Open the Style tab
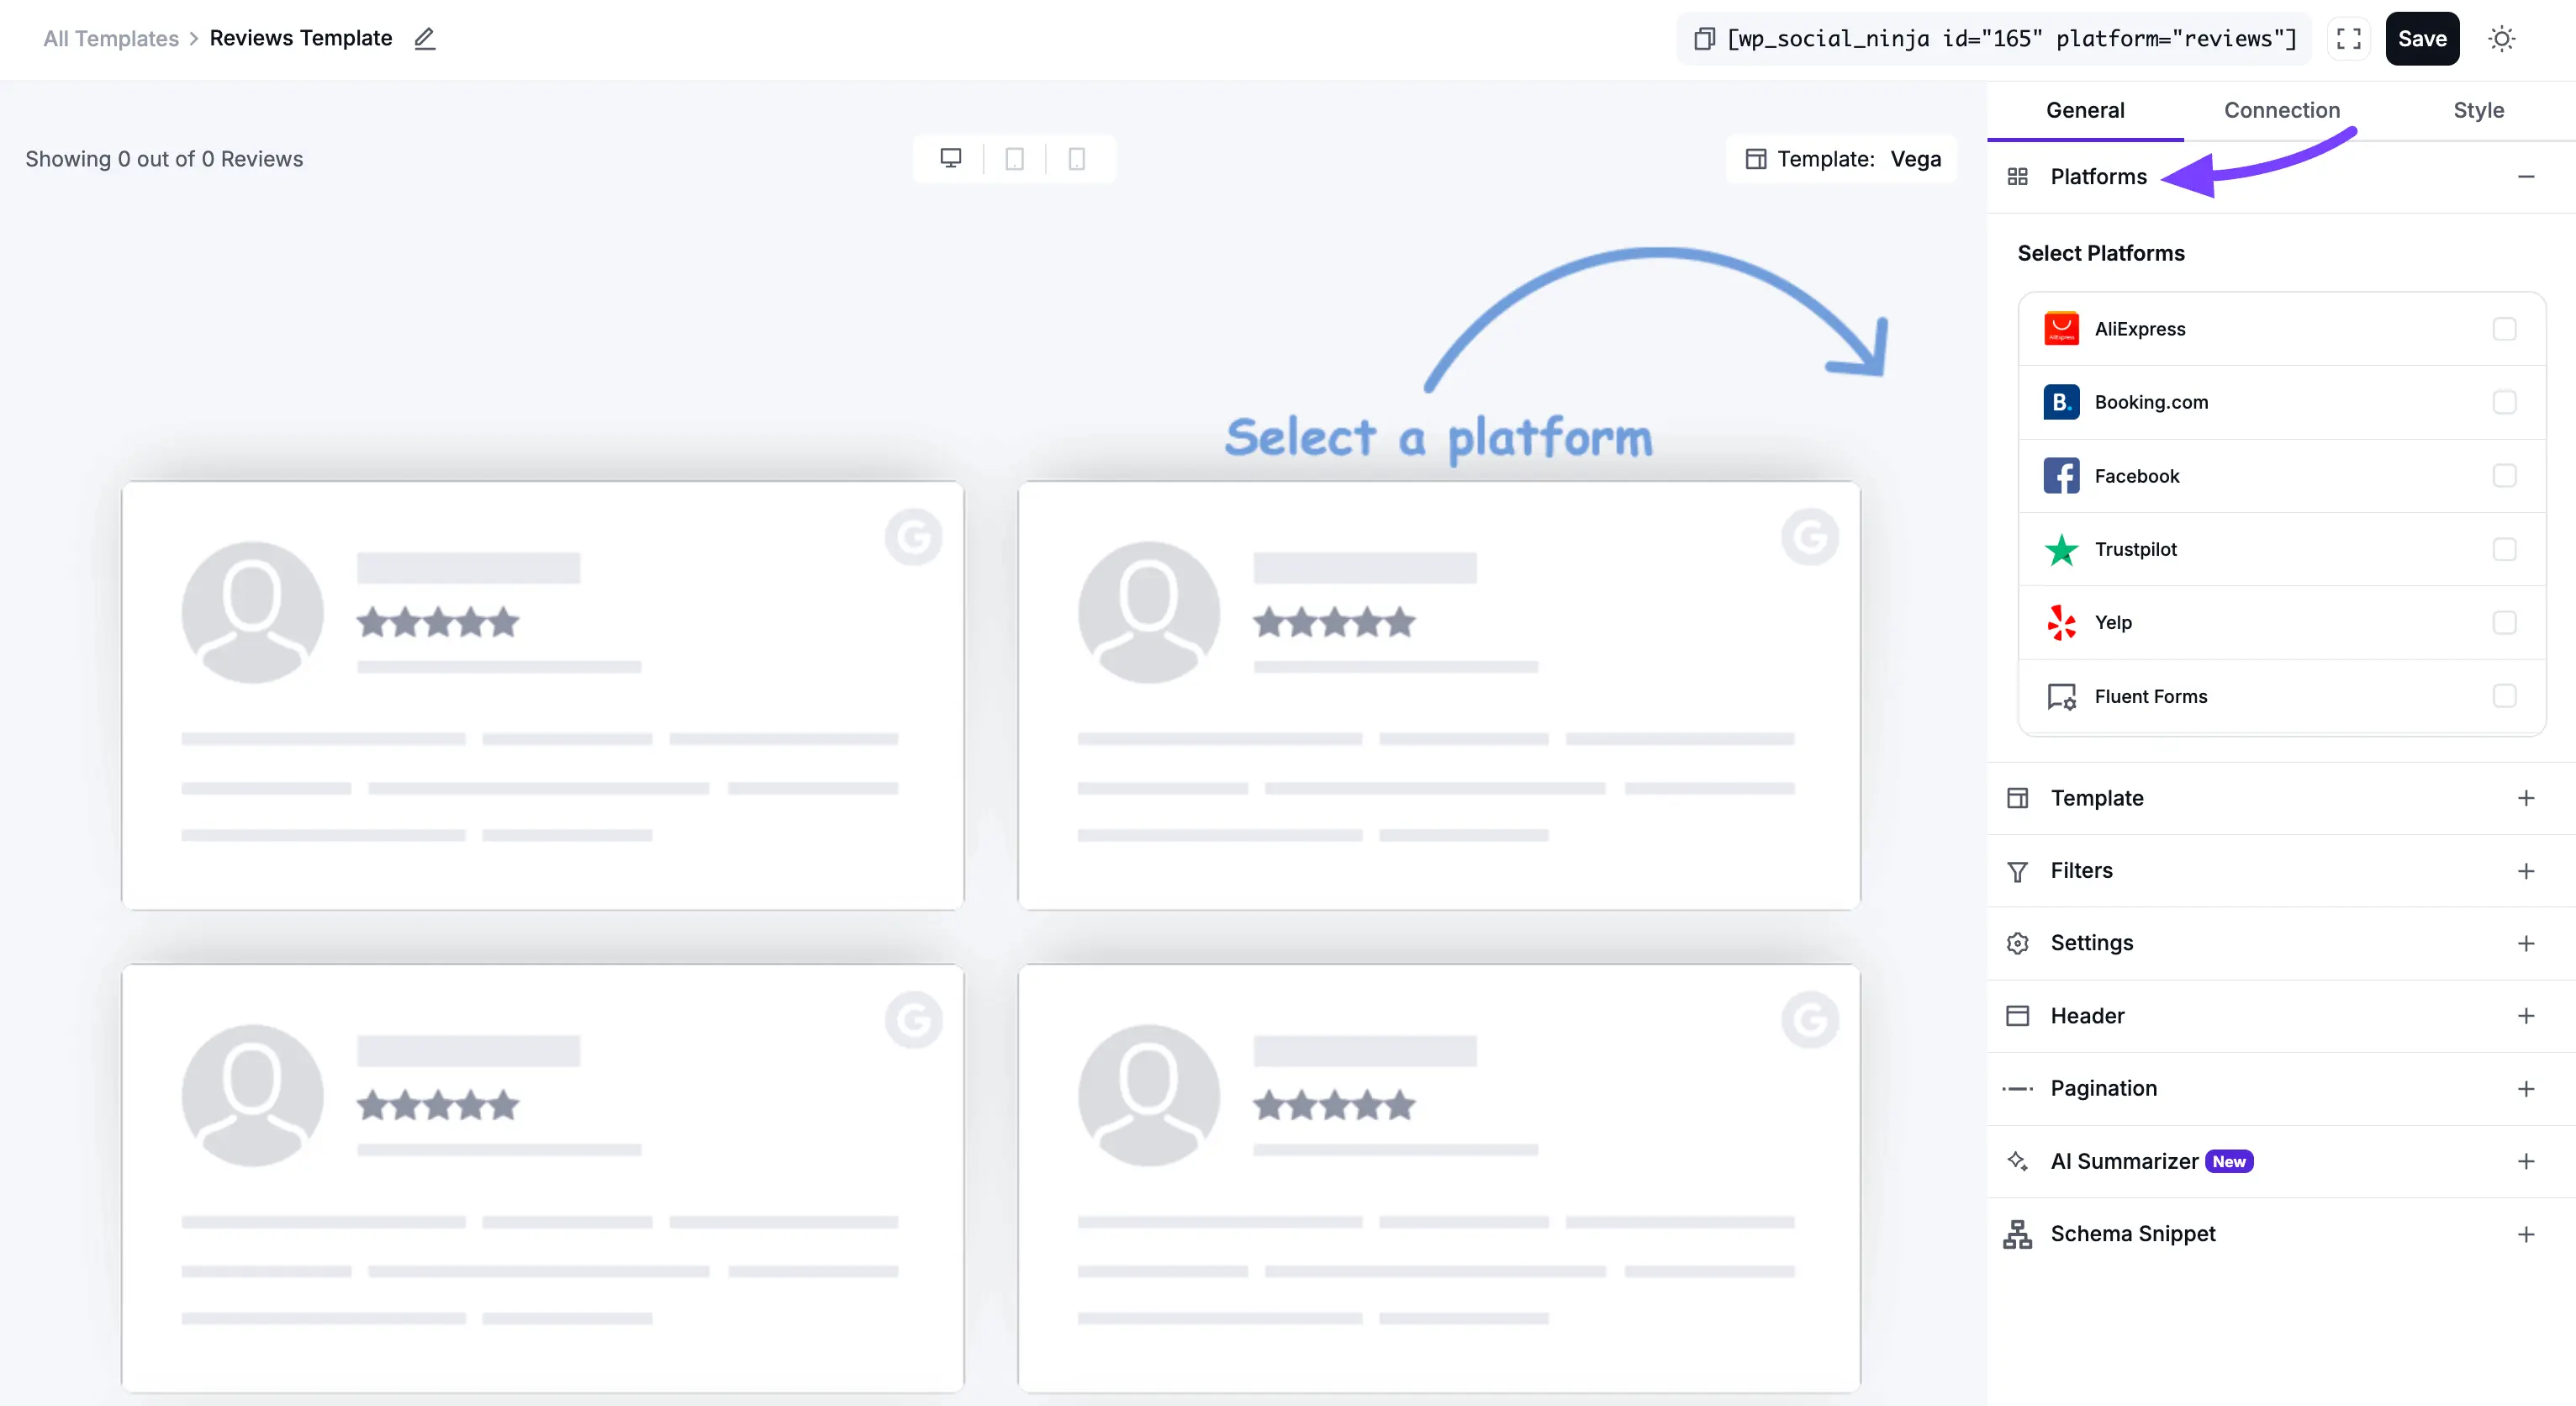The height and width of the screenshot is (1406, 2576). tap(2479, 110)
